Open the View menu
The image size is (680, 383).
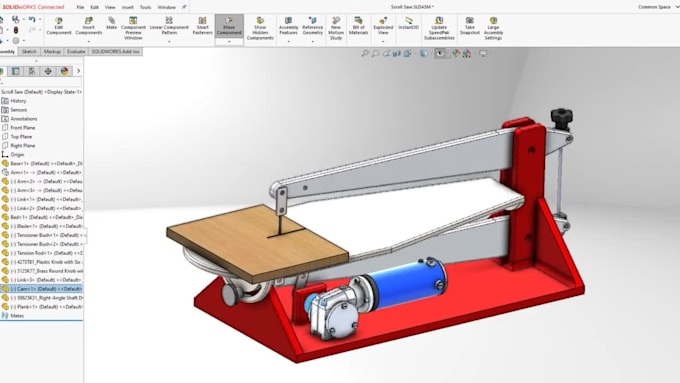(110, 7)
